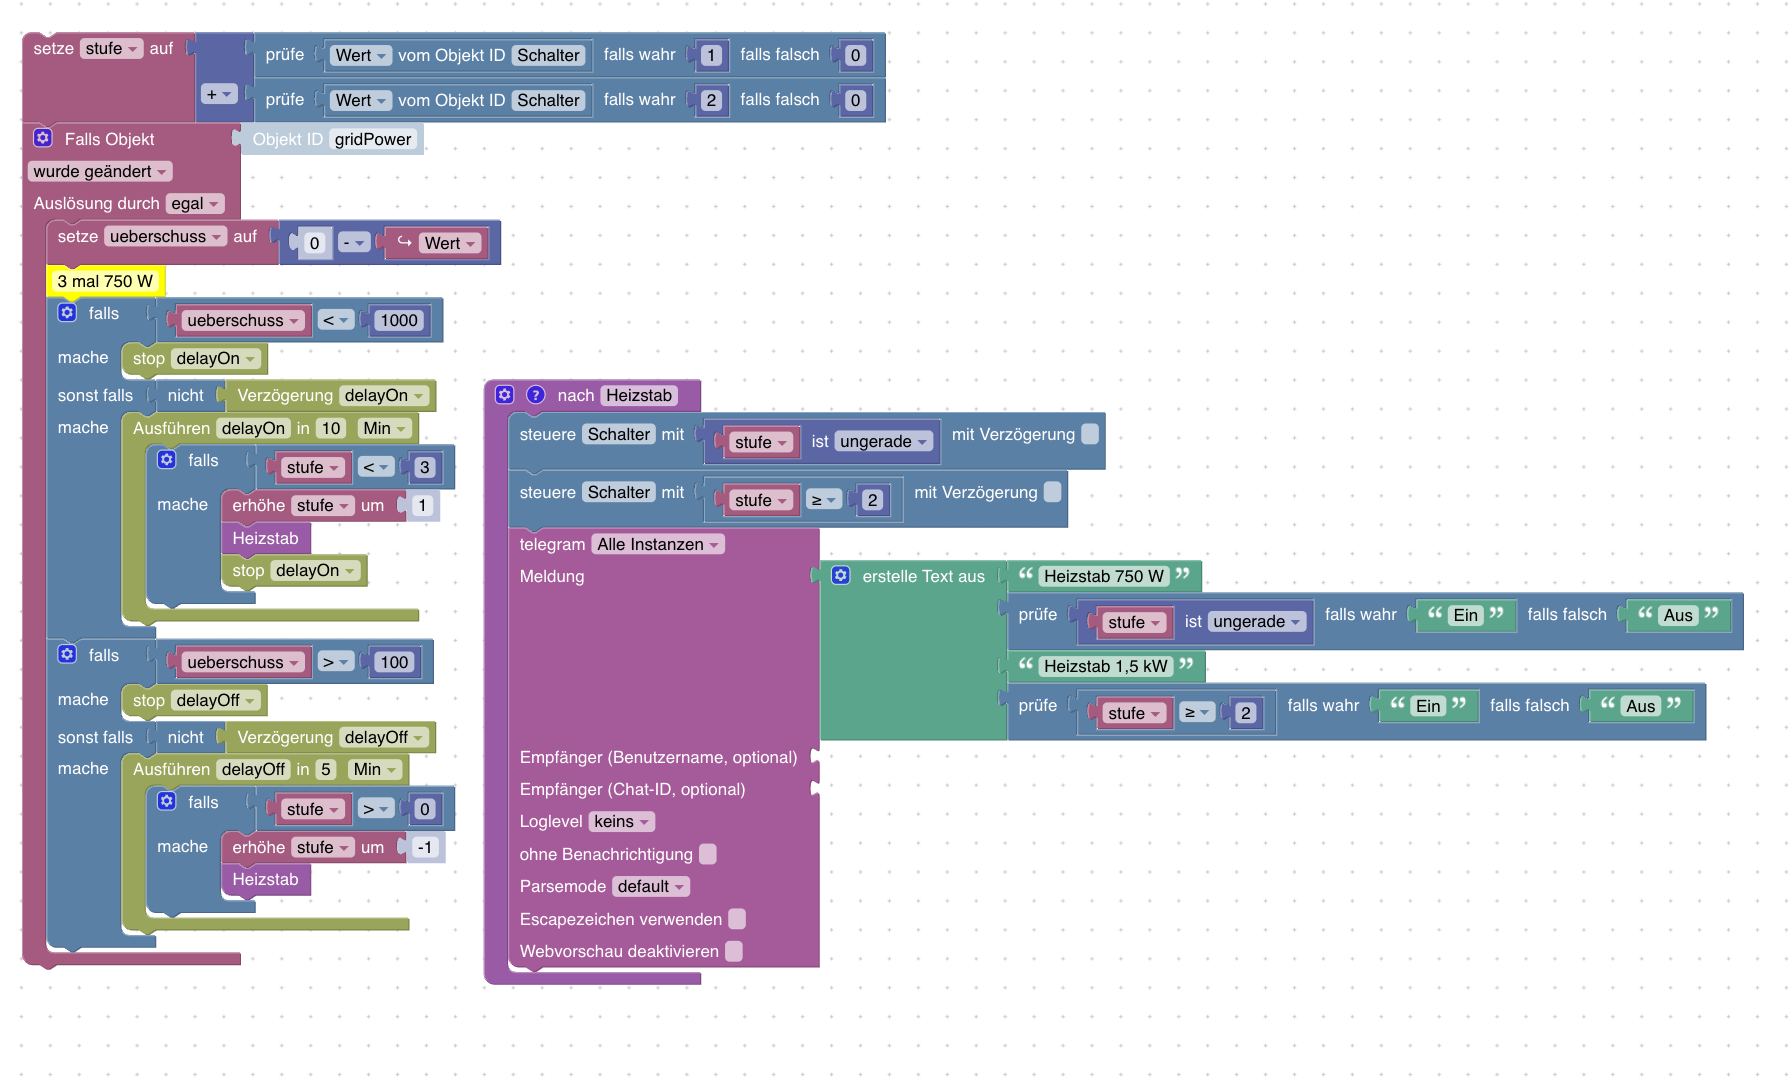Open stufe variable dropdown in top setze block
1792x1078 pixels.
[111, 48]
